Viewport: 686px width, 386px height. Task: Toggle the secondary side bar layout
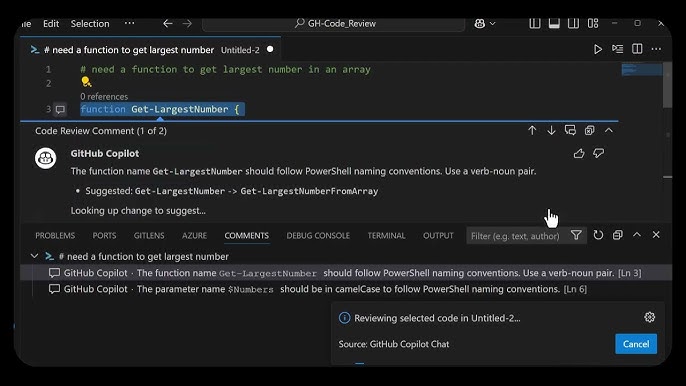point(573,23)
